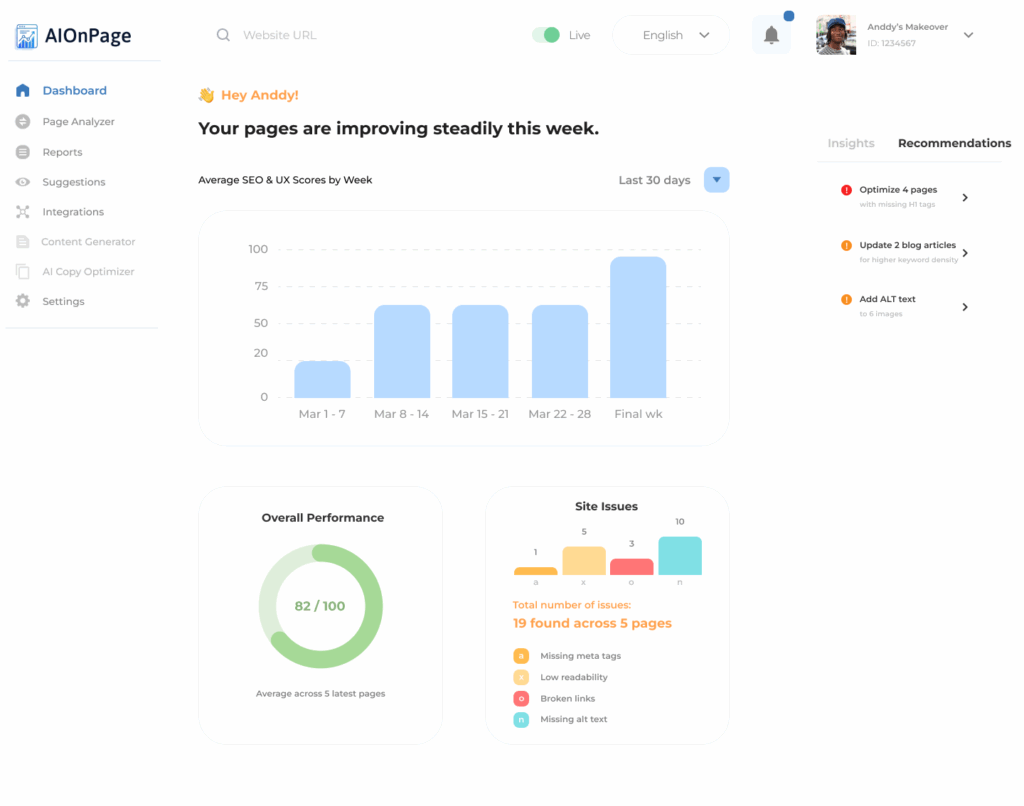This screenshot has height=806, width=1024.
Task: Click the Suggestions eye icon
Action: (23, 182)
